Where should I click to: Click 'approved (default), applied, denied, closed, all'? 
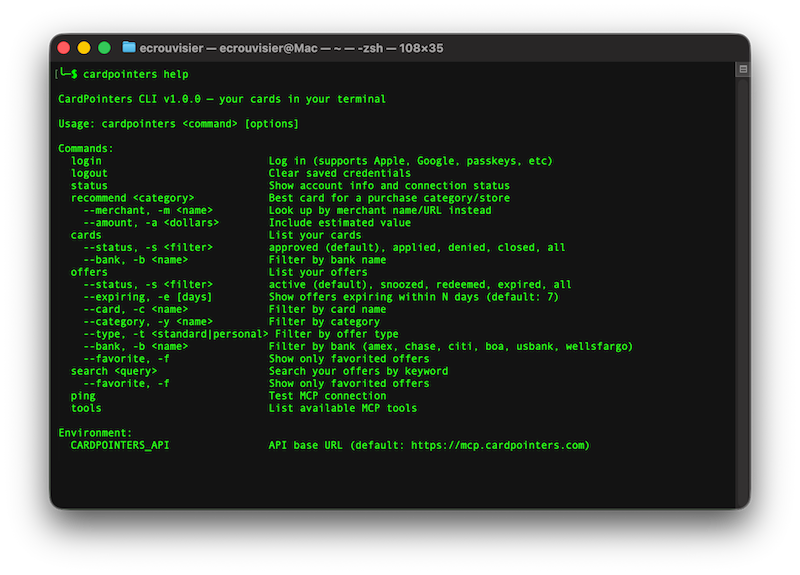(417, 247)
